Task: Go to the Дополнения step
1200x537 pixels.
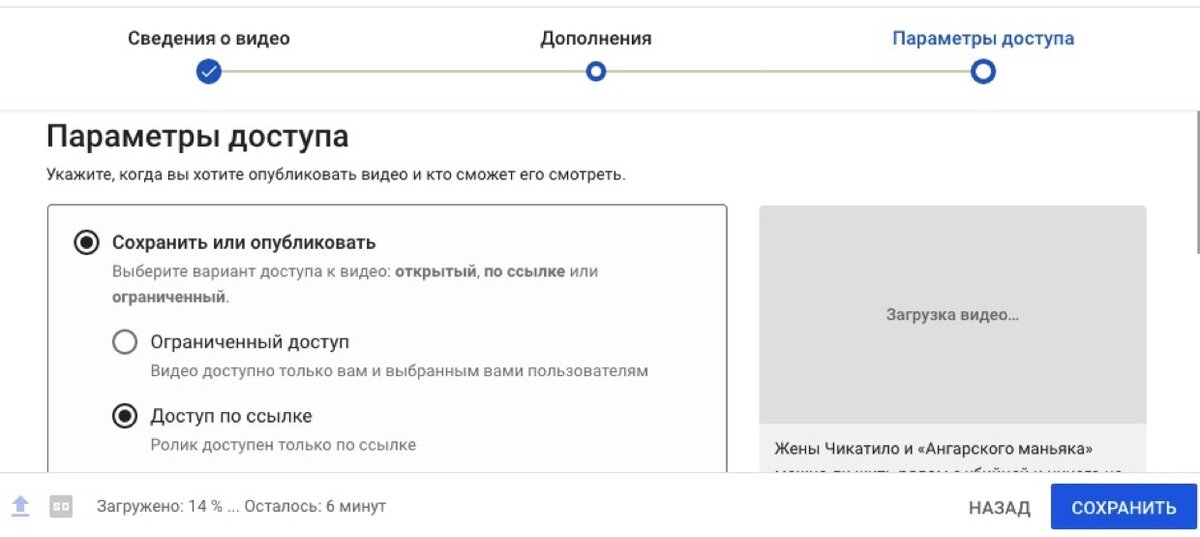Action: click(596, 39)
